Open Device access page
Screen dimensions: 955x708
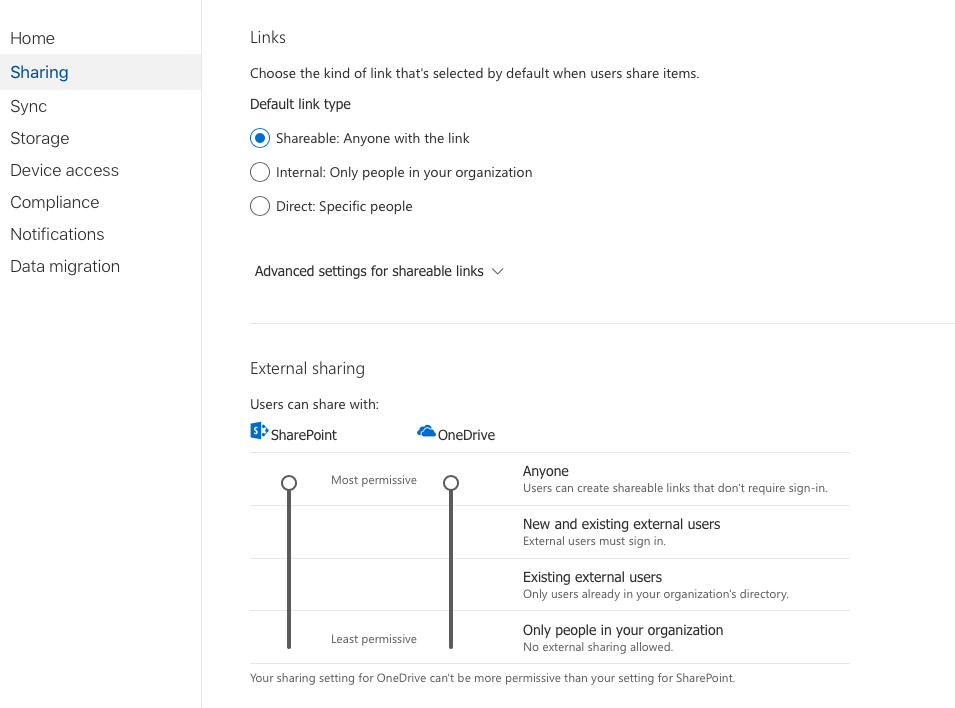click(x=64, y=170)
